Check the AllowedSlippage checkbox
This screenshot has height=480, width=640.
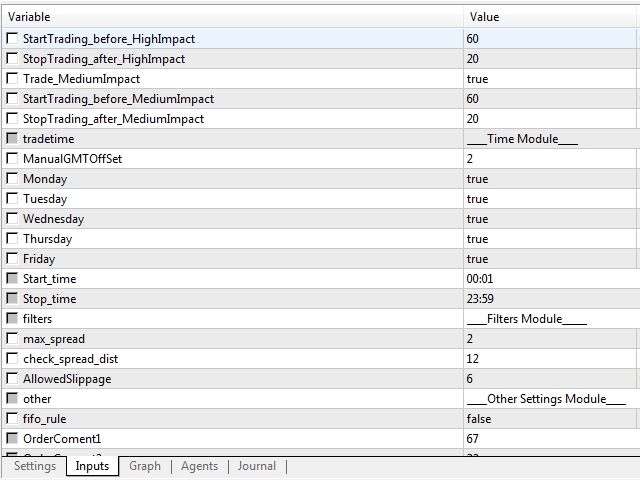point(12,379)
